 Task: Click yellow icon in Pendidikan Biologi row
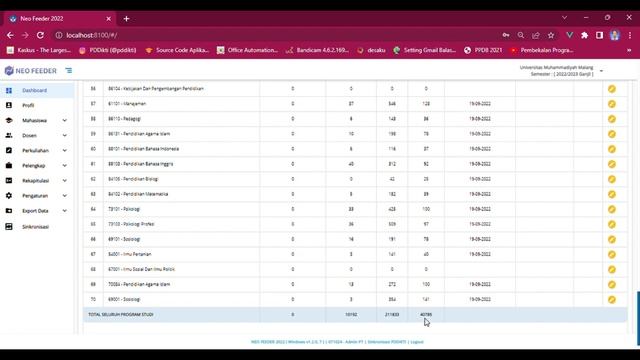click(611, 179)
